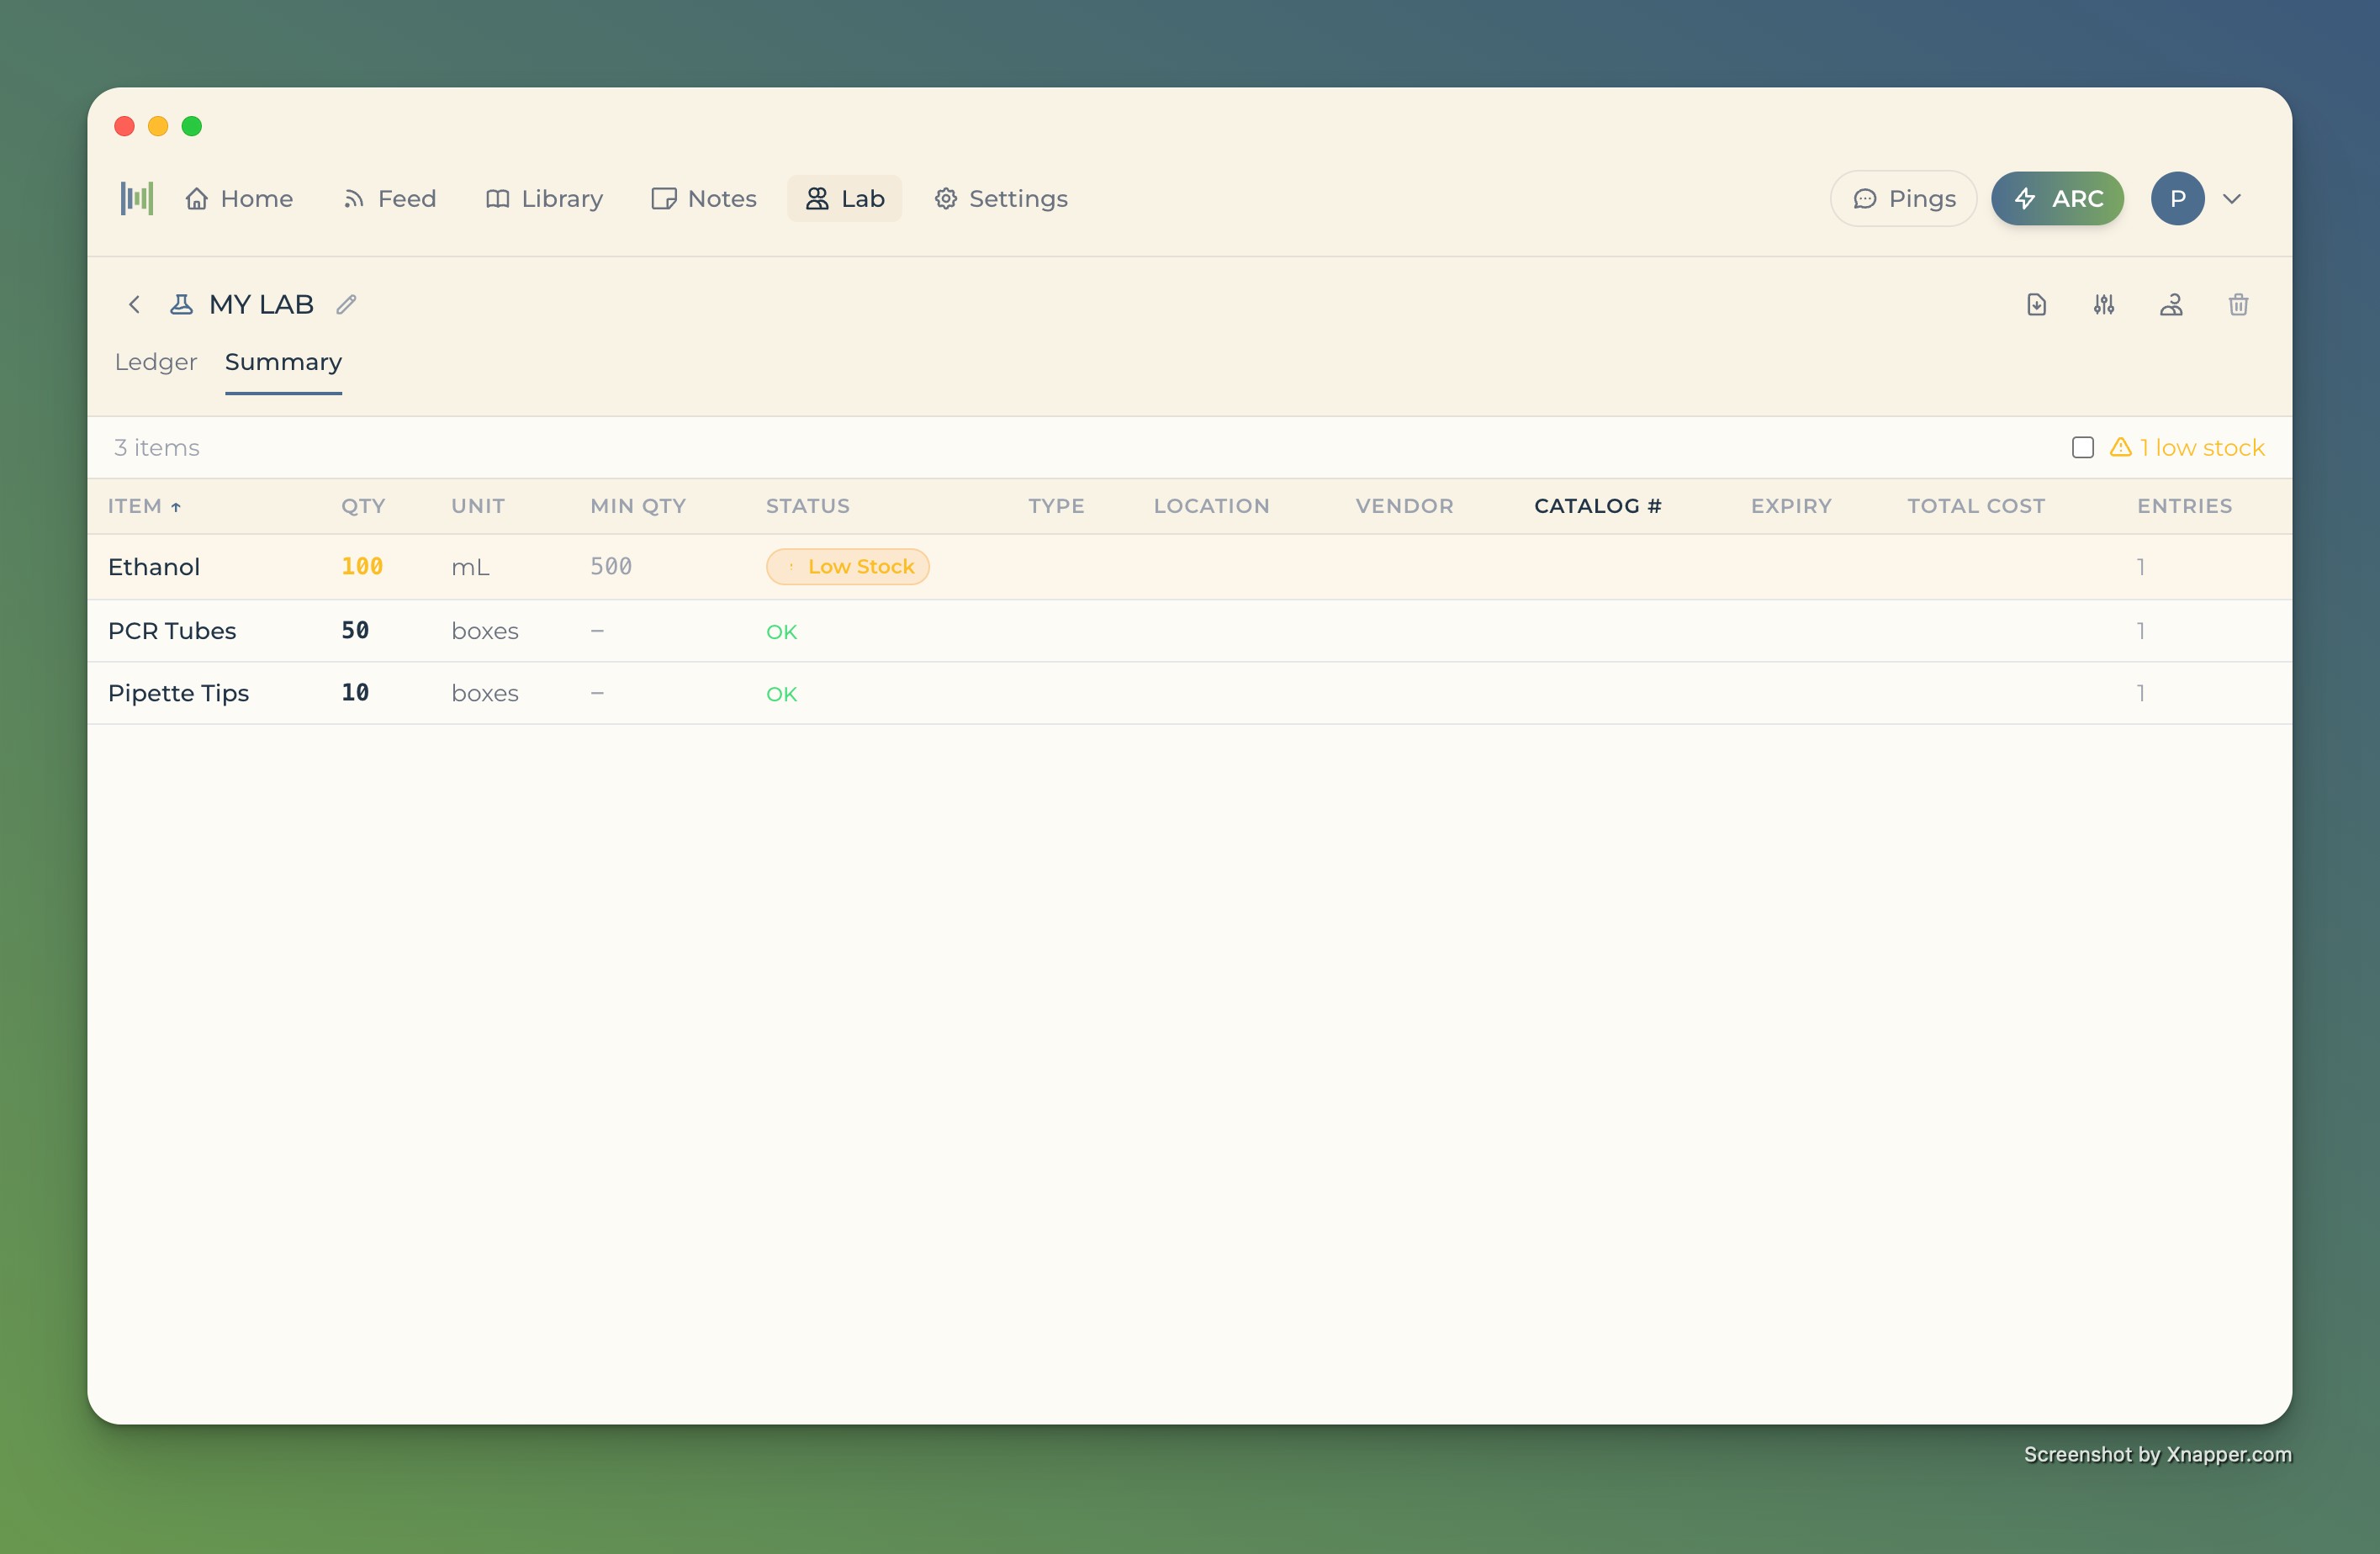Sort by the CATALOG # column header
Viewport: 2380px width, 1554px height.
[1597, 506]
